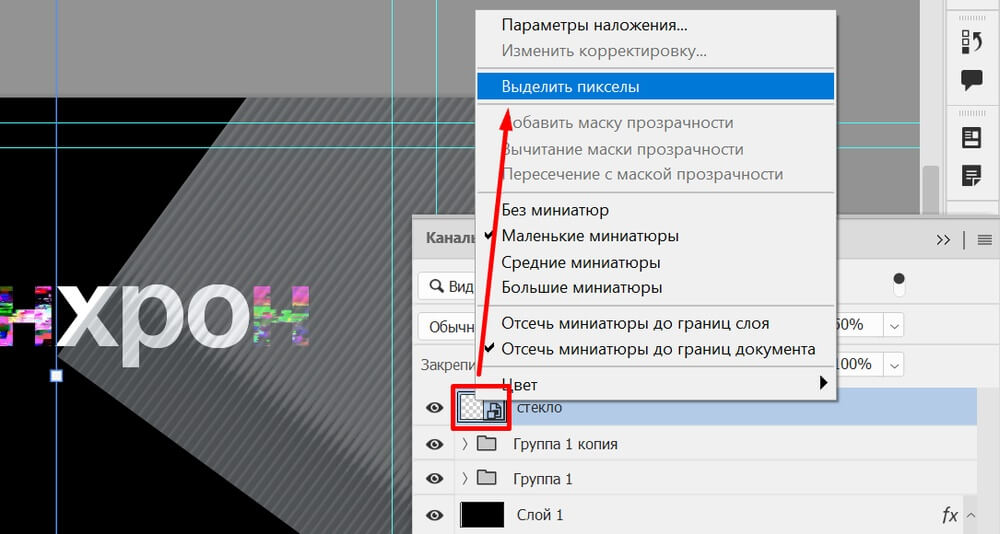Click the fx effects icon on Слой 1
Screen dimensions: 1000x534
tap(950, 514)
